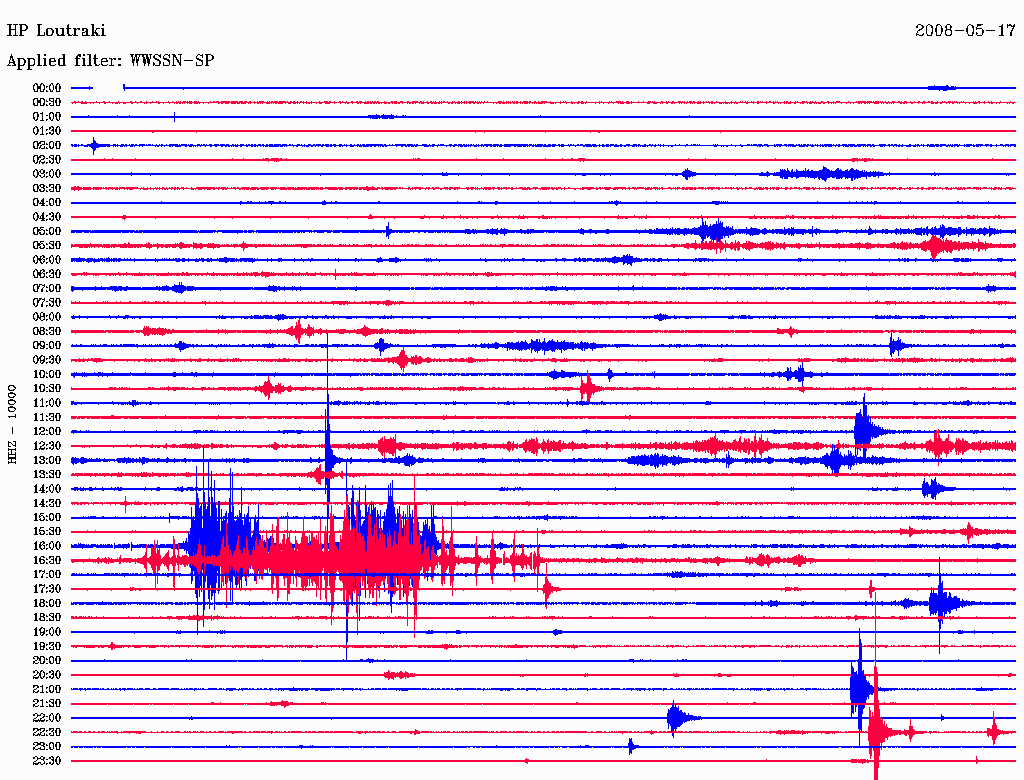The width and height of the screenshot is (1024, 780).
Task: Select the 14:00 time label
Action: pos(47,489)
